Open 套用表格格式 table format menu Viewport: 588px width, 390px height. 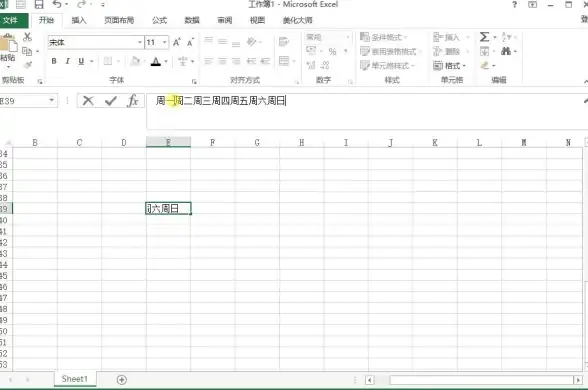click(390, 51)
